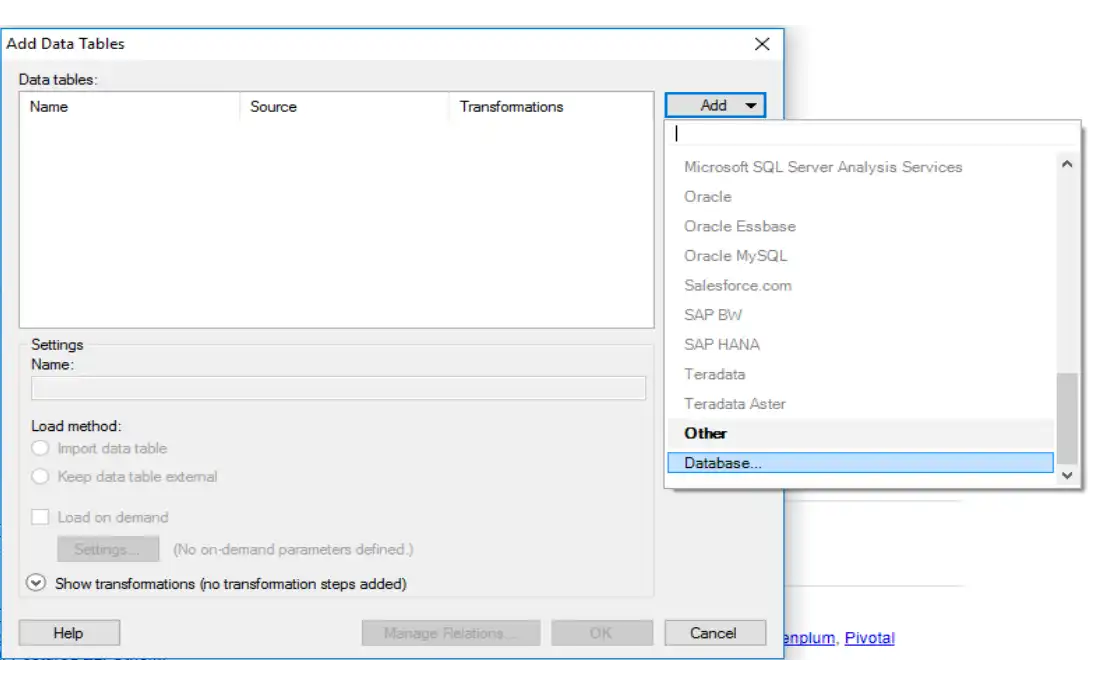Click the search field in dropdown
Screen dimensions: 1094x685
(x=872, y=133)
